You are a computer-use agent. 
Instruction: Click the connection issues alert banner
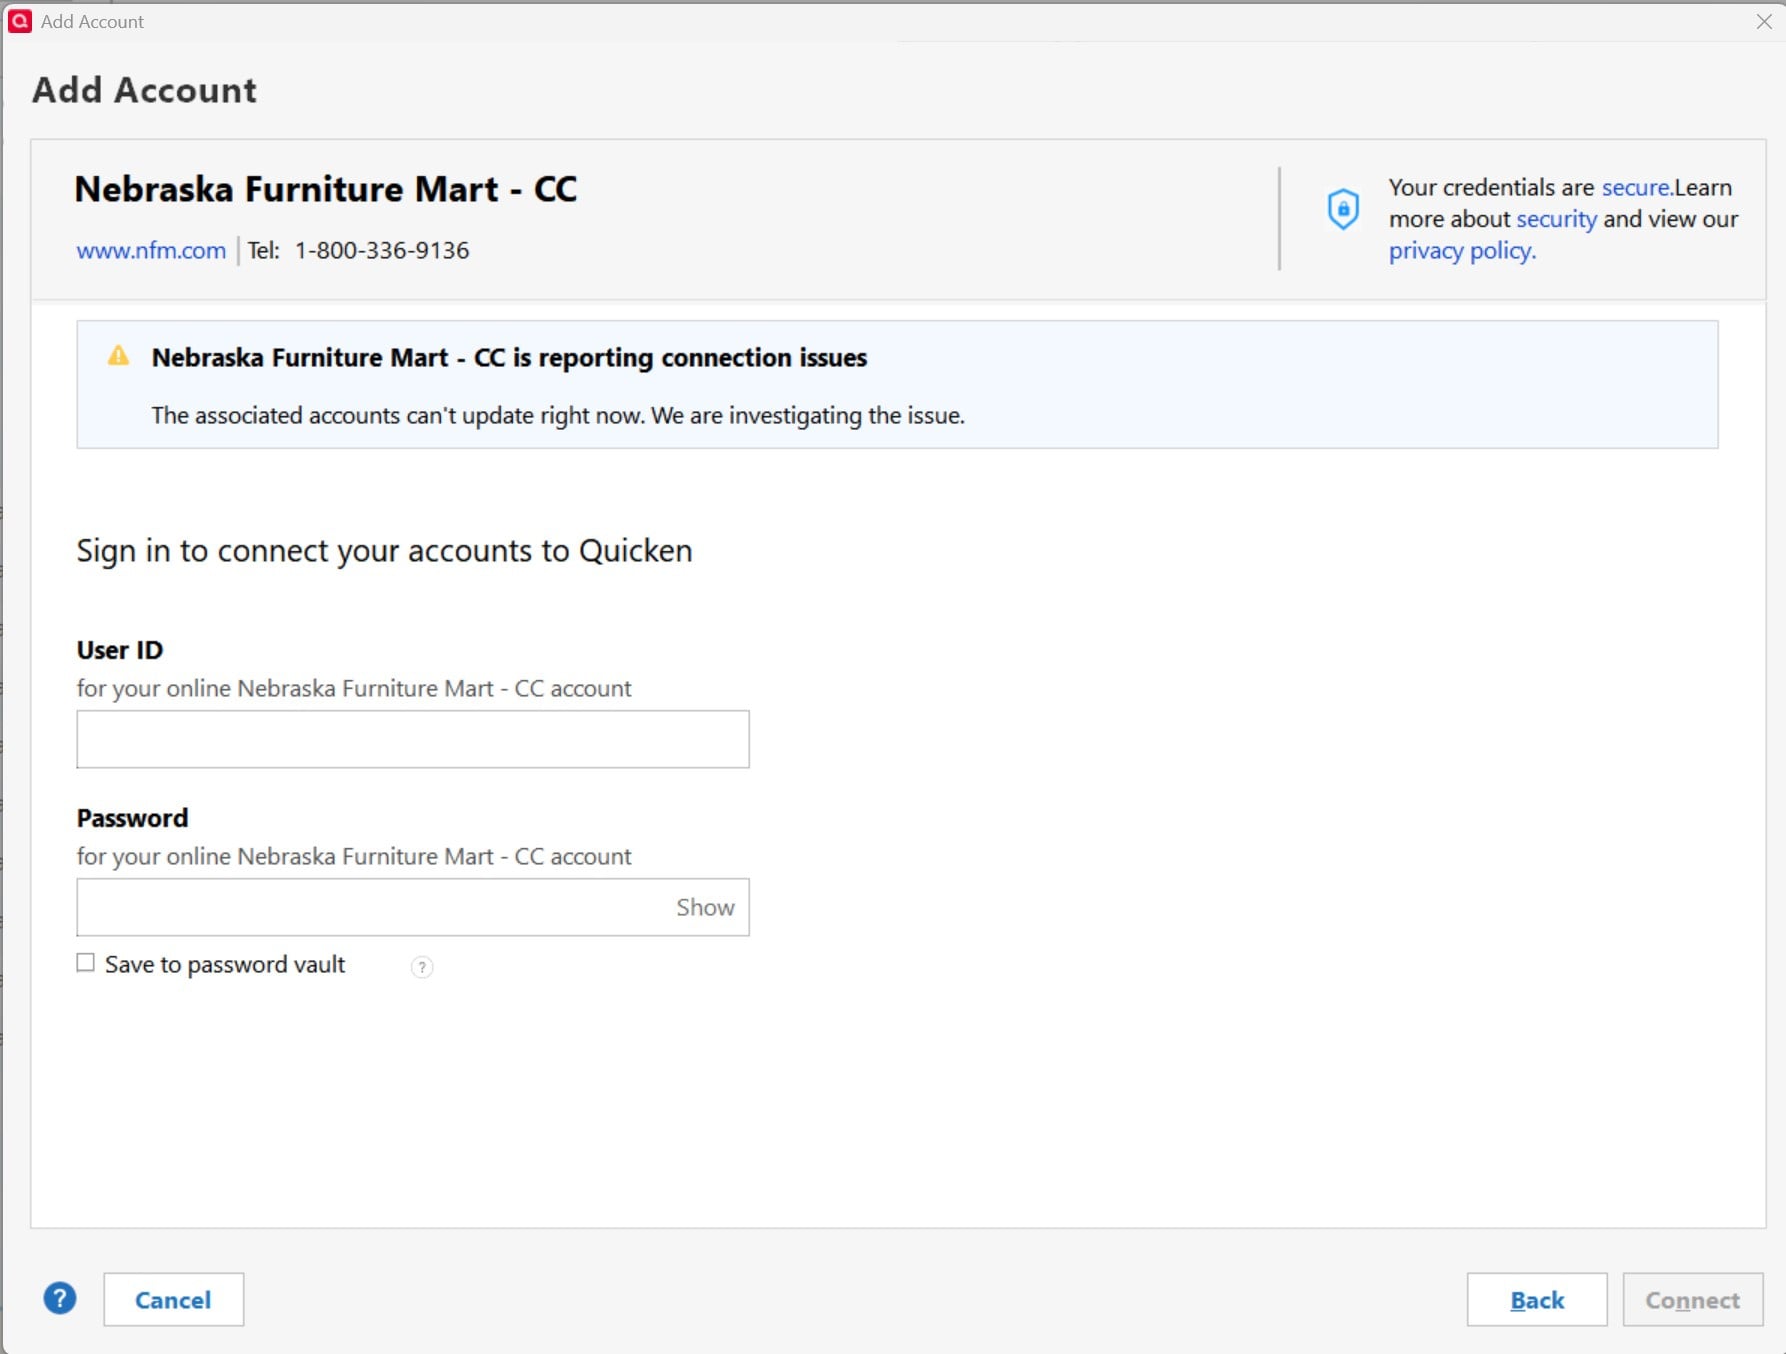coord(897,384)
